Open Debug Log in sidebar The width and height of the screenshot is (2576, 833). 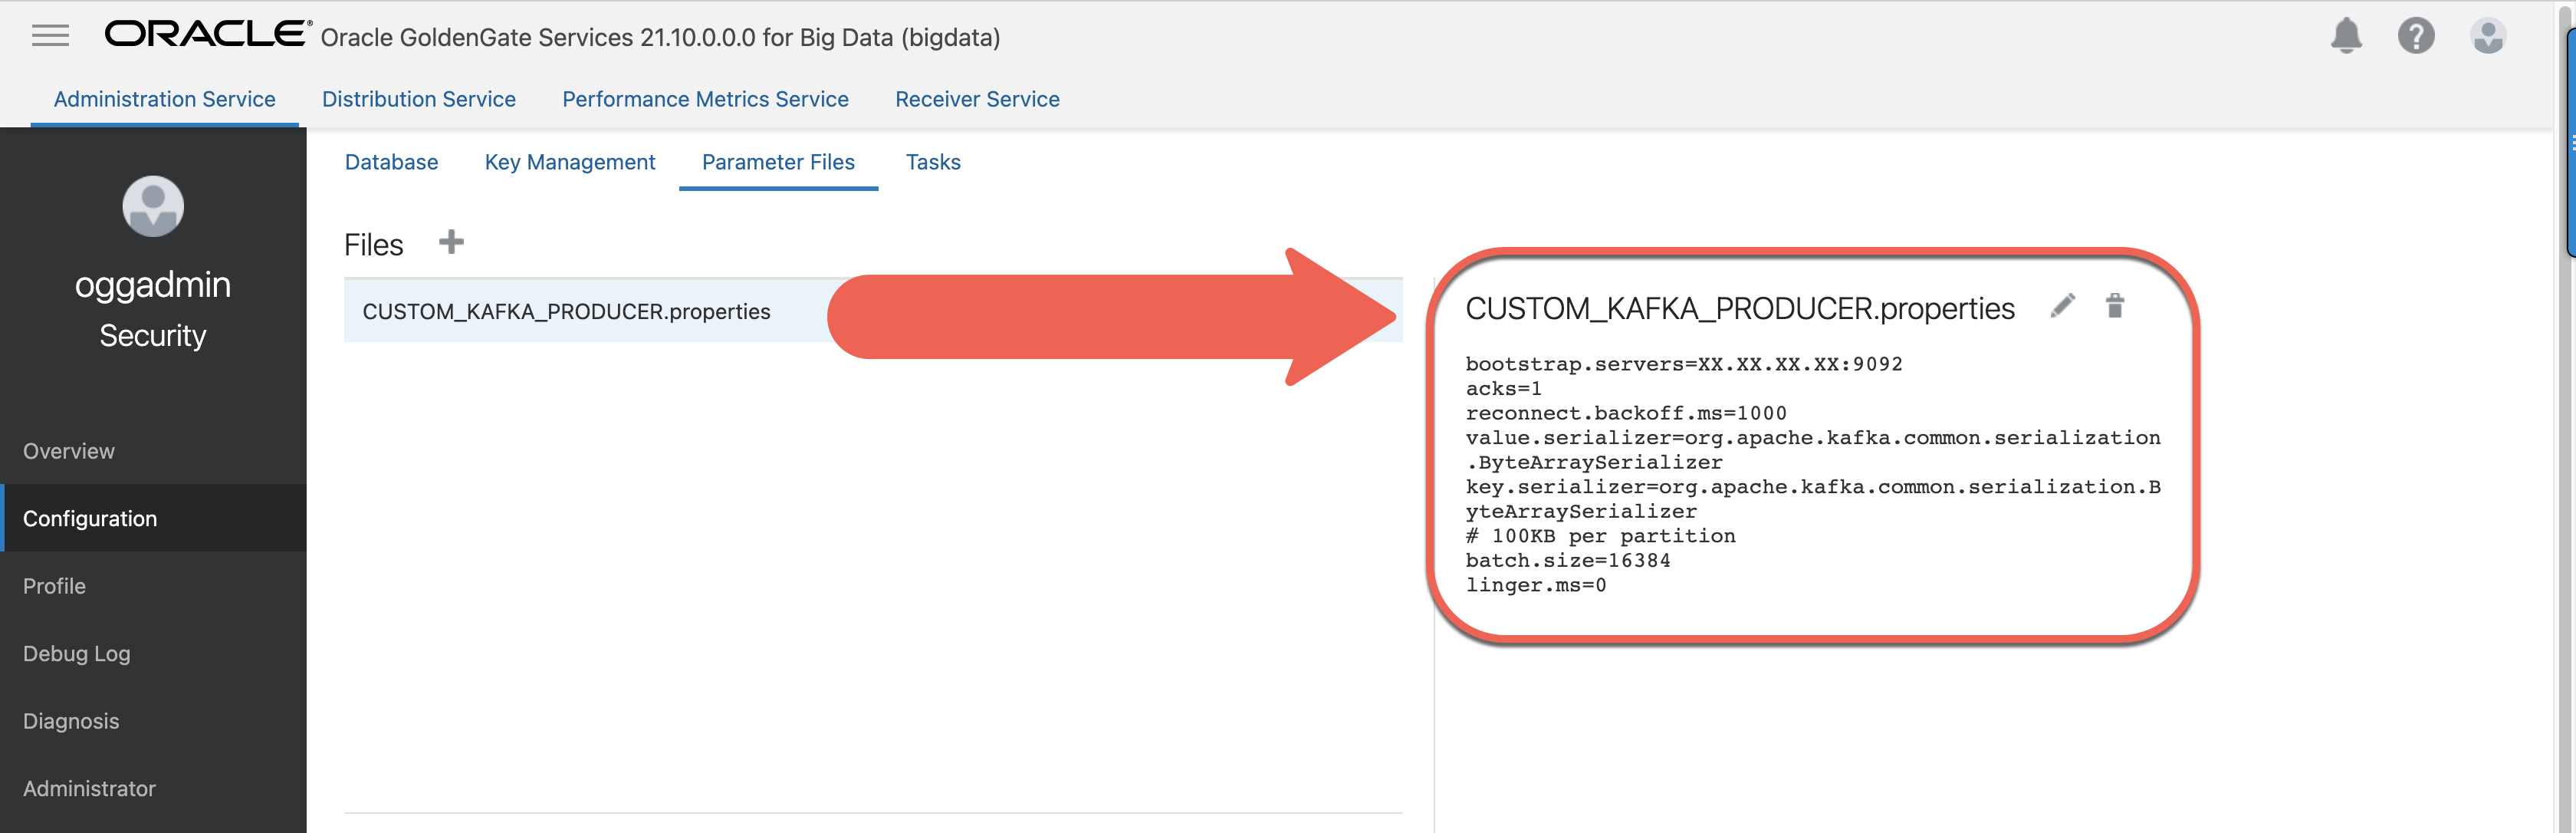click(77, 653)
